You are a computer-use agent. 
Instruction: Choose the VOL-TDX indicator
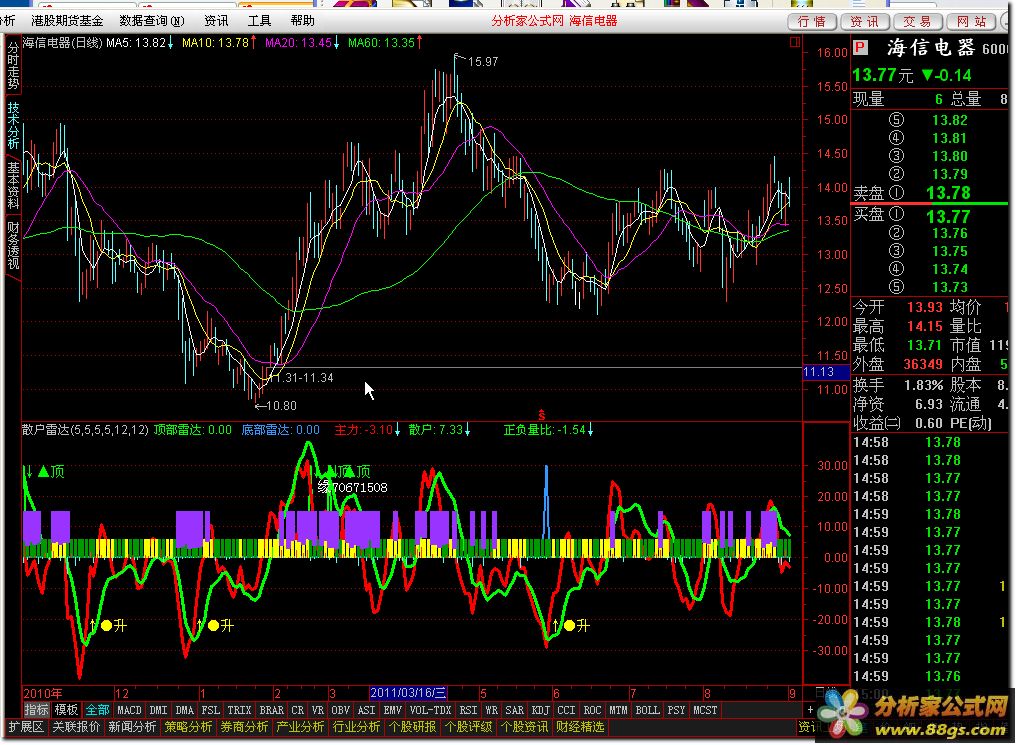pyautogui.click(x=431, y=710)
